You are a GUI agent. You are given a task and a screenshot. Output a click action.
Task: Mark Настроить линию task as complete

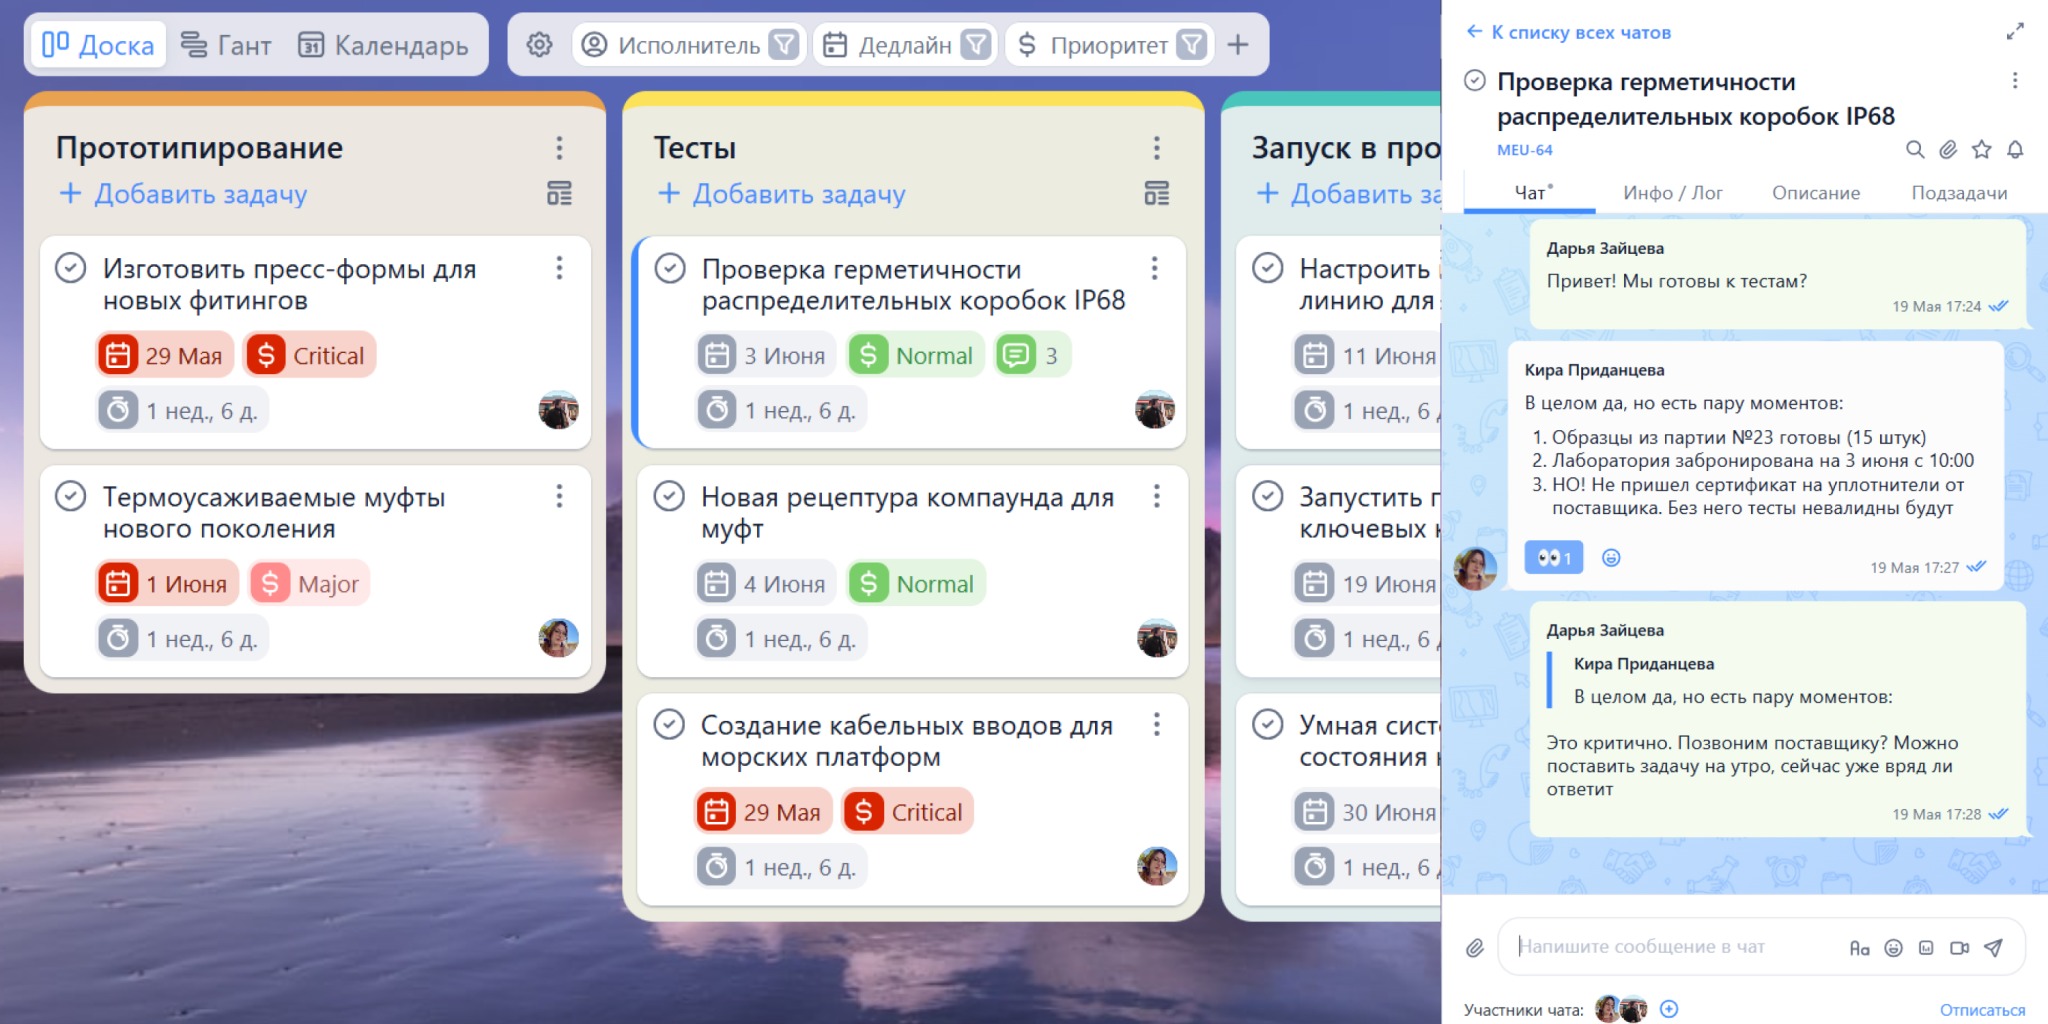click(x=1268, y=268)
